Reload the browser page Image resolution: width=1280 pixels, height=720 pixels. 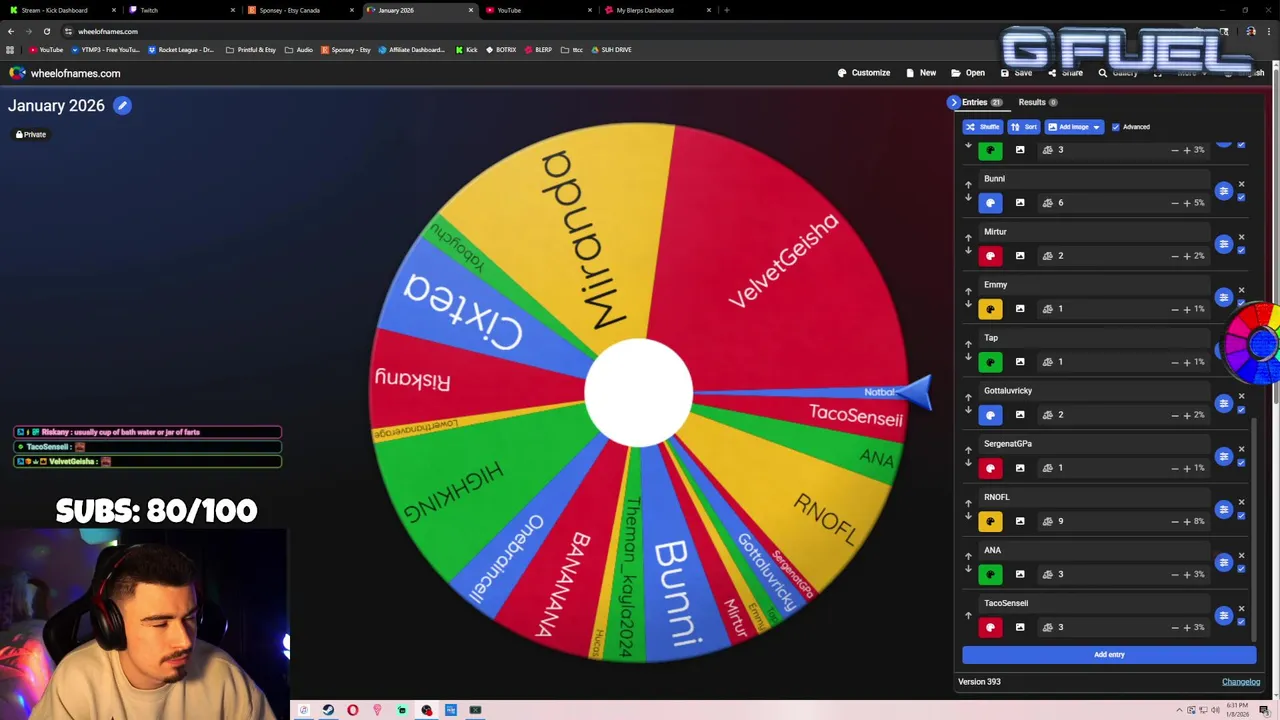46,31
